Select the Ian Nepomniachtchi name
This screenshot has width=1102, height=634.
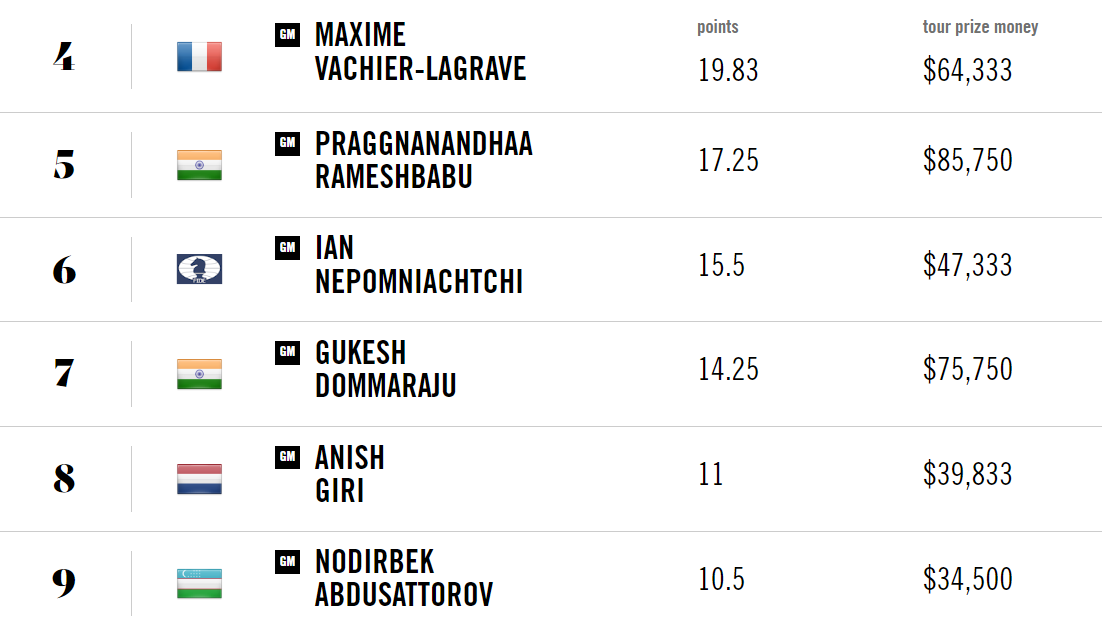(419, 265)
